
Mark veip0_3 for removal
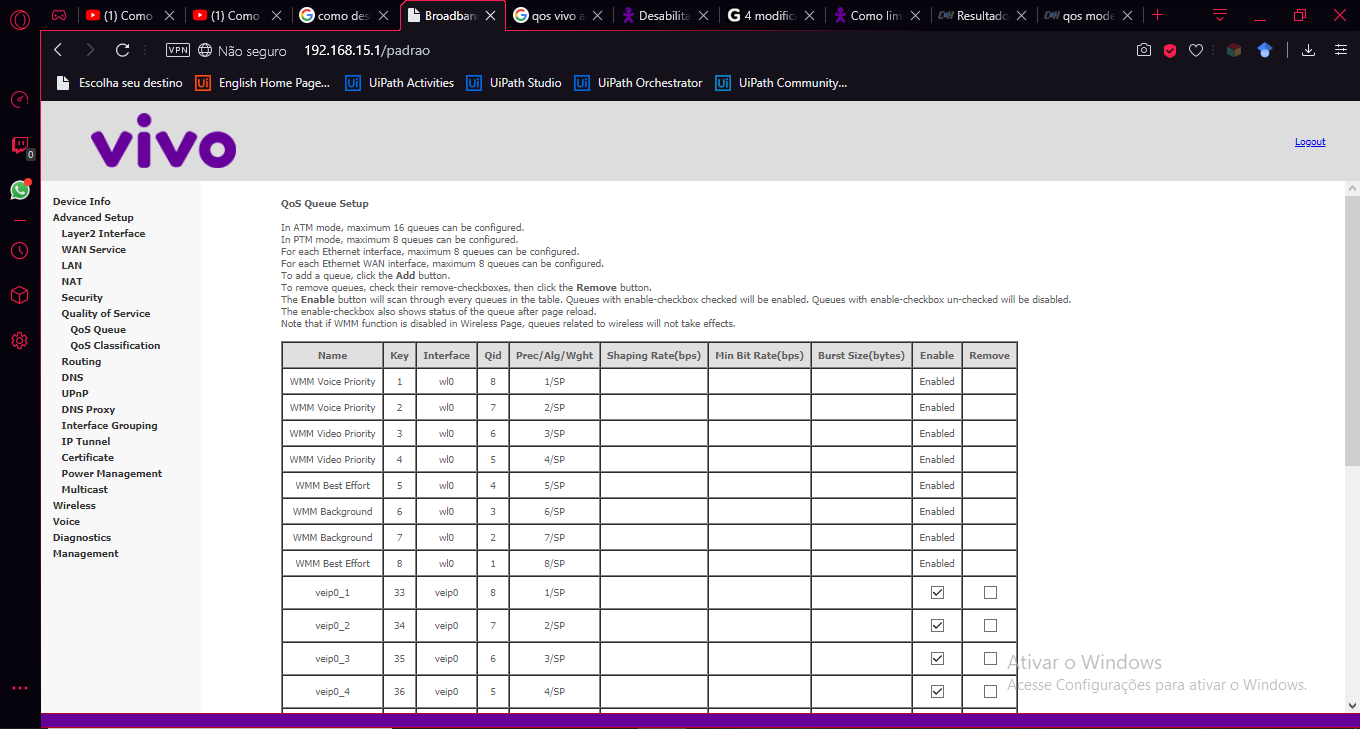tap(990, 659)
